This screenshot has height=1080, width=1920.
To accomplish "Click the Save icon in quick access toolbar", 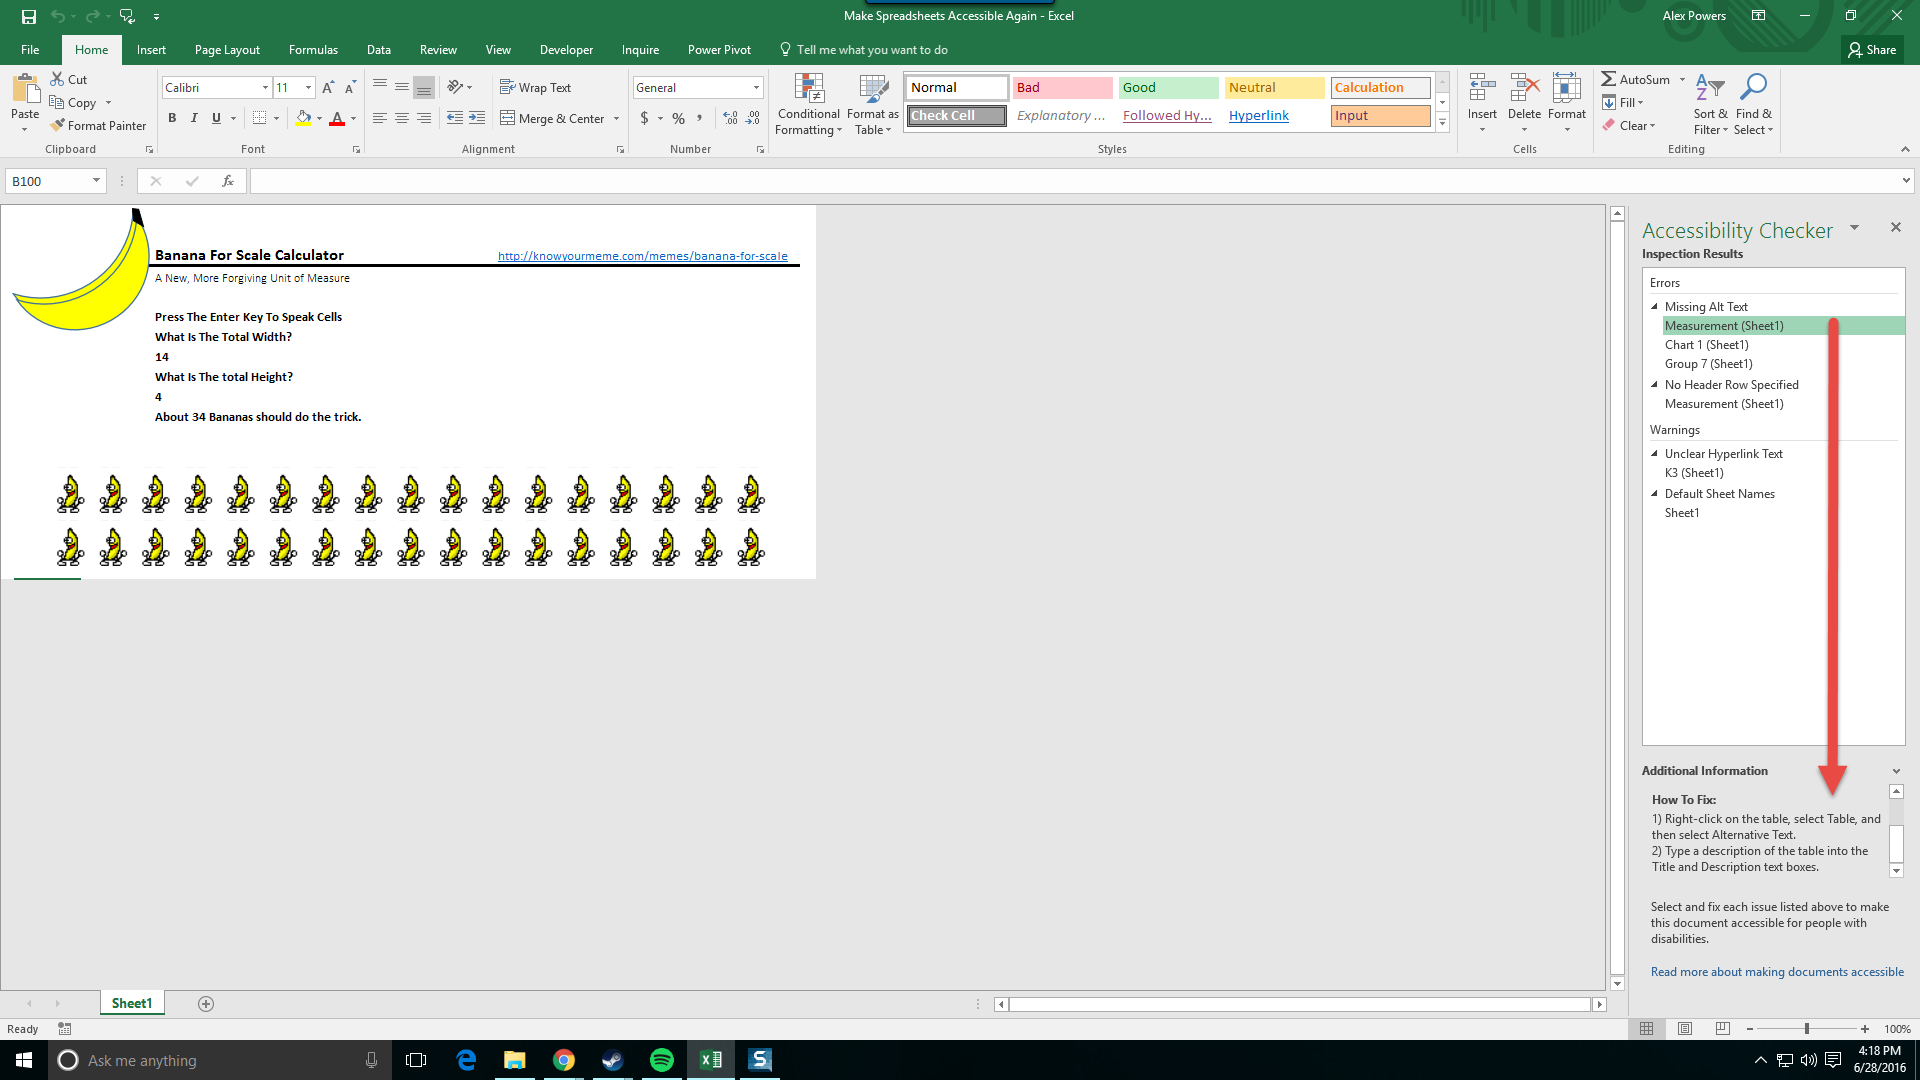I will pyautogui.click(x=28, y=16).
